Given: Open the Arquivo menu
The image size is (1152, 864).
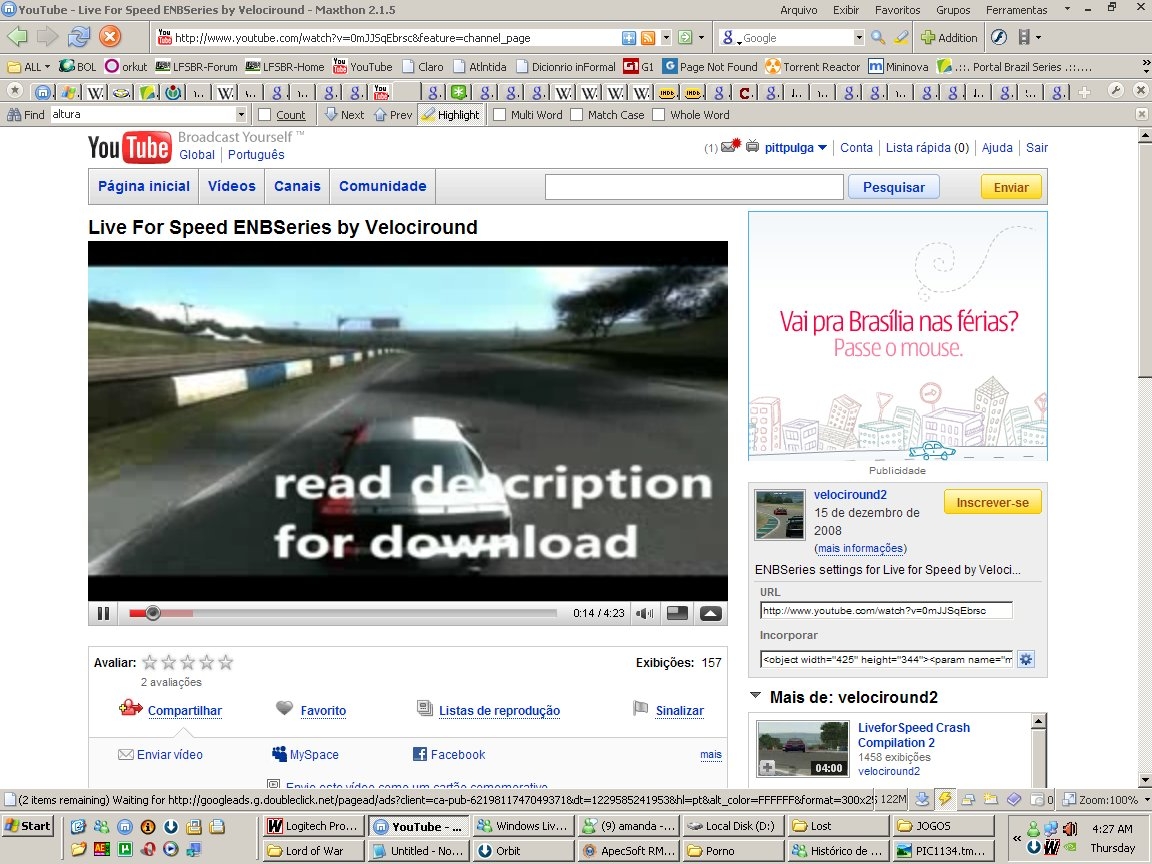Looking at the screenshot, I should [799, 10].
